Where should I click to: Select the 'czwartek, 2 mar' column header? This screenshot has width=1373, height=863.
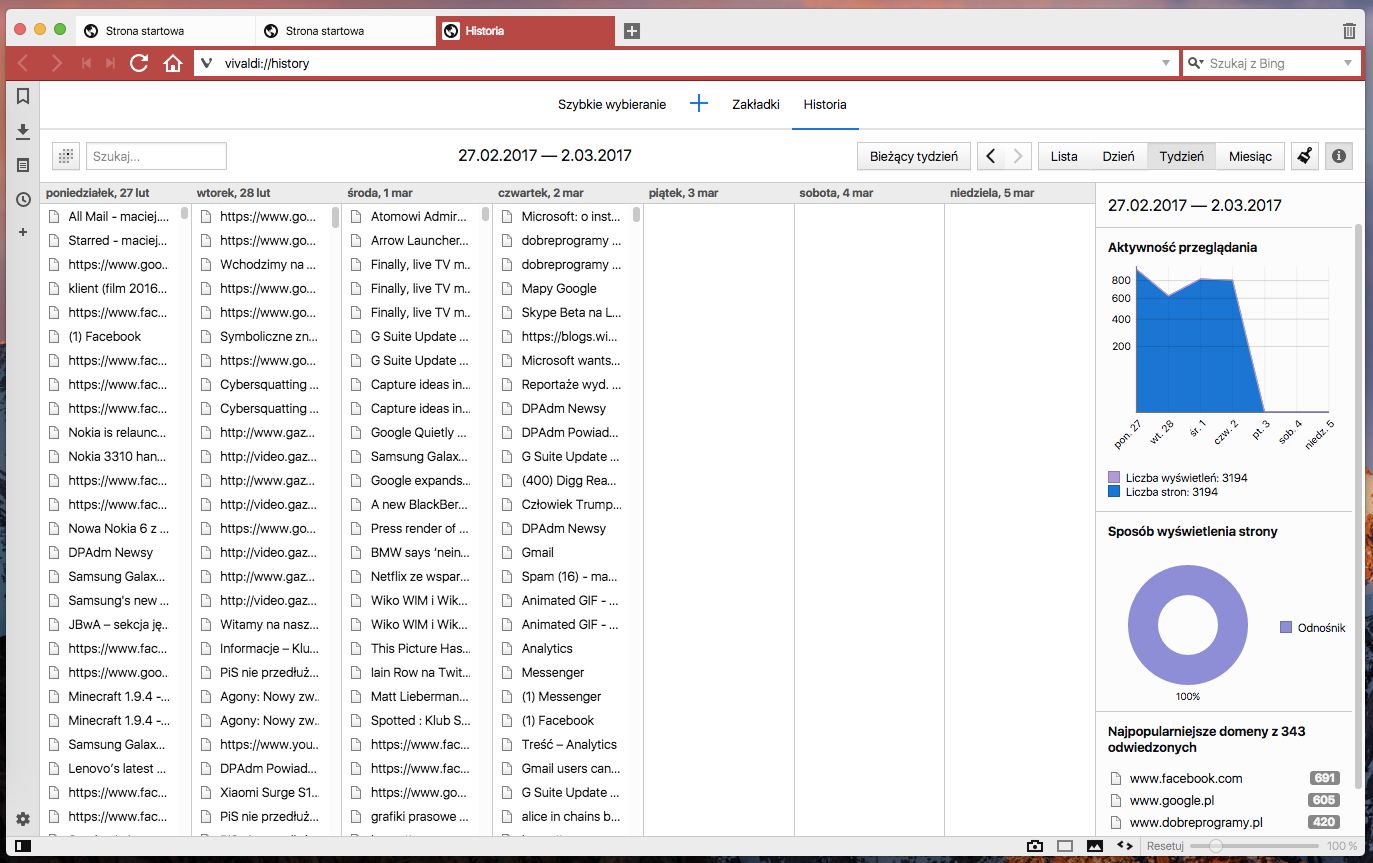[568, 192]
